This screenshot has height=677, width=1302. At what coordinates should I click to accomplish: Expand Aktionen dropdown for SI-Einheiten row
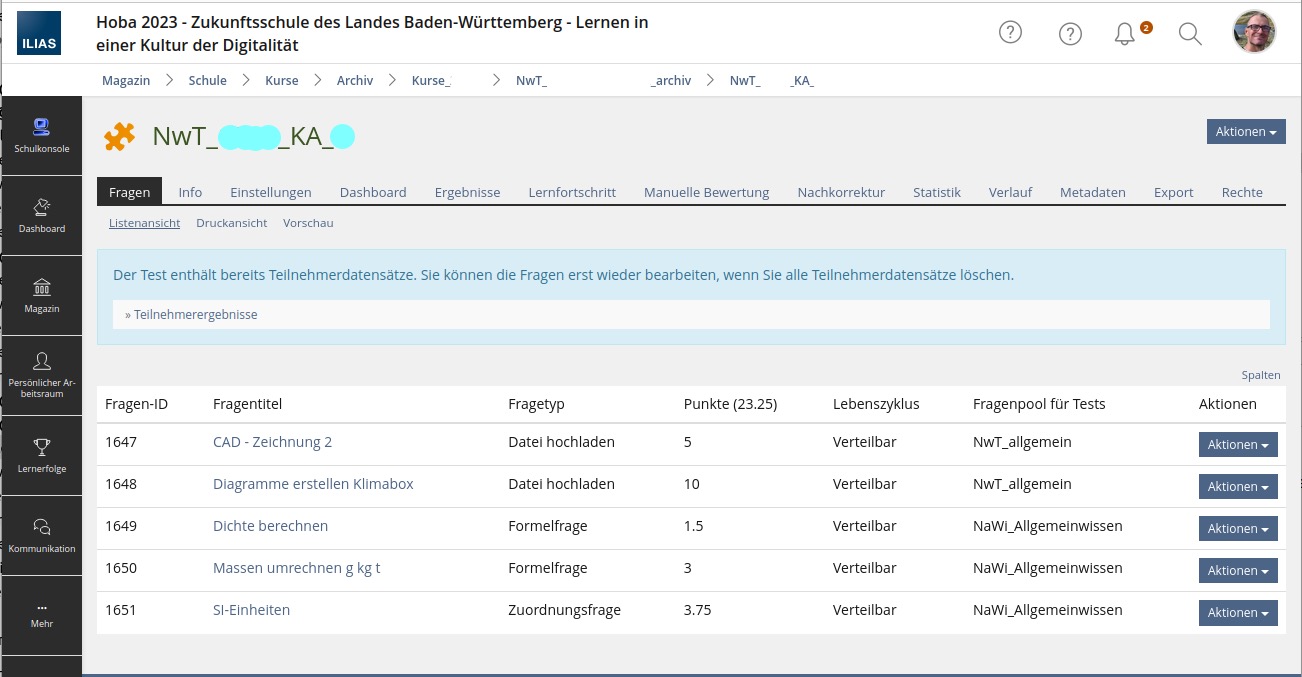(x=1237, y=613)
